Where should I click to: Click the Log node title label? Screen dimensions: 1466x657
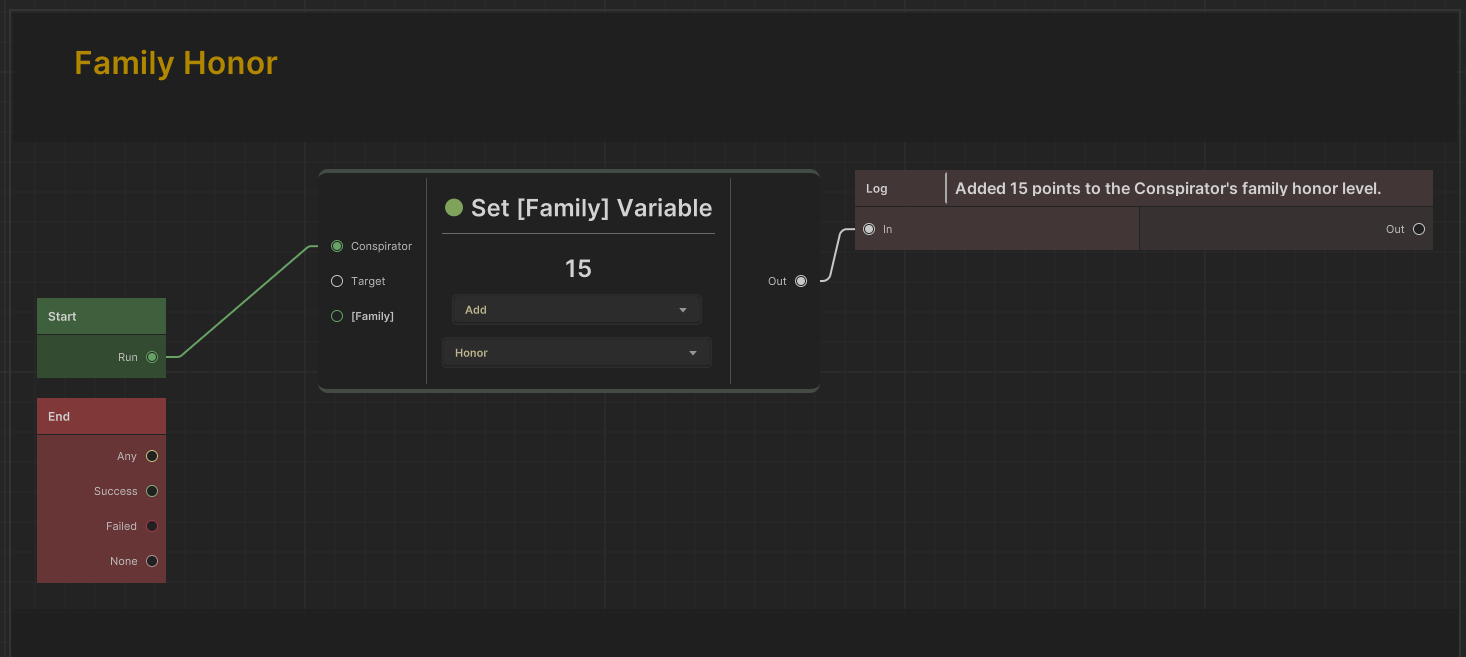click(x=877, y=188)
